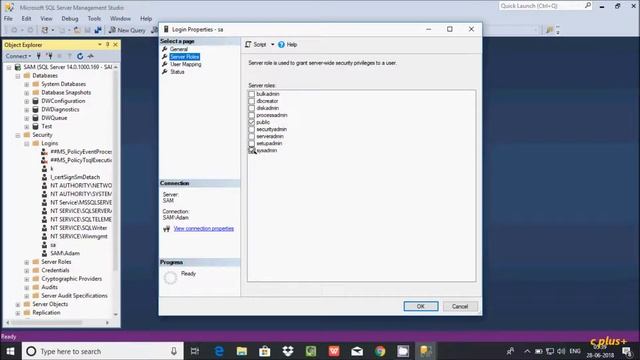Collapse the Logins tree node
This screenshot has height=360, width=640.
coord(27,144)
